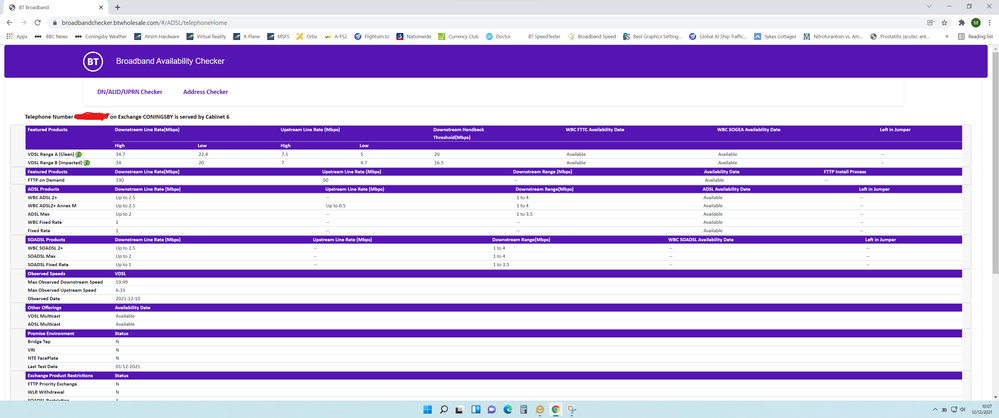
Task: Open the Apps shortcut in bookmarks bar
Action: coord(17,36)
